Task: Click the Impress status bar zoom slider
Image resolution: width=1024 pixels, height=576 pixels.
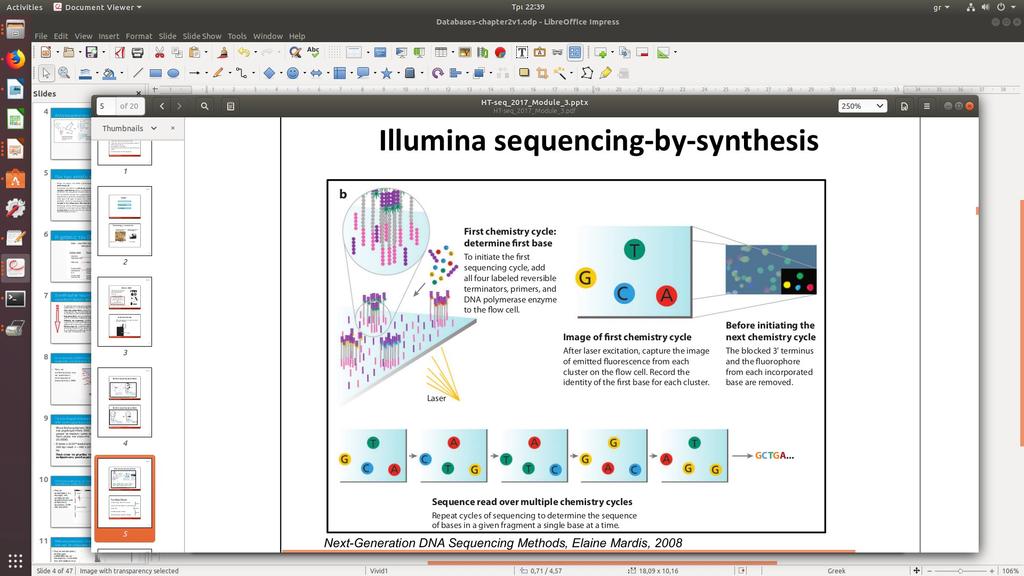Action: click(x=960, y=571)
